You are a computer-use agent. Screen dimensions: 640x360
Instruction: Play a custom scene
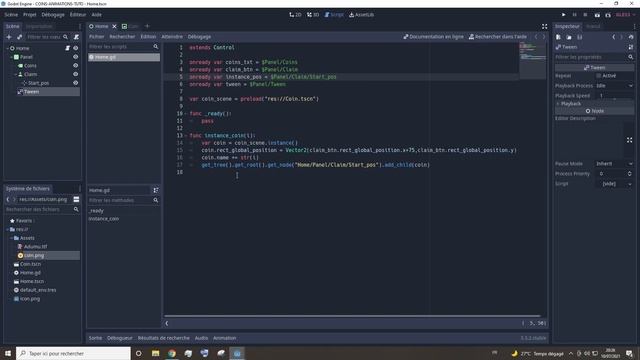(608, 15)
